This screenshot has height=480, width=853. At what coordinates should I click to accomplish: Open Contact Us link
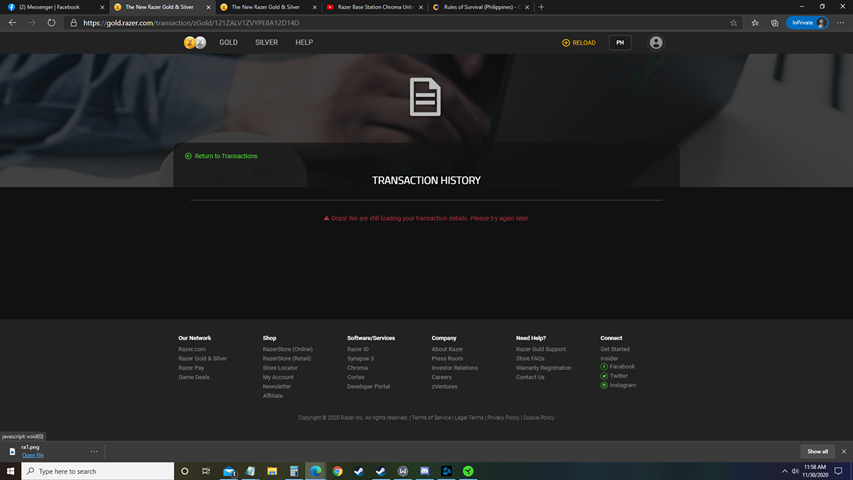coord(530,377)
